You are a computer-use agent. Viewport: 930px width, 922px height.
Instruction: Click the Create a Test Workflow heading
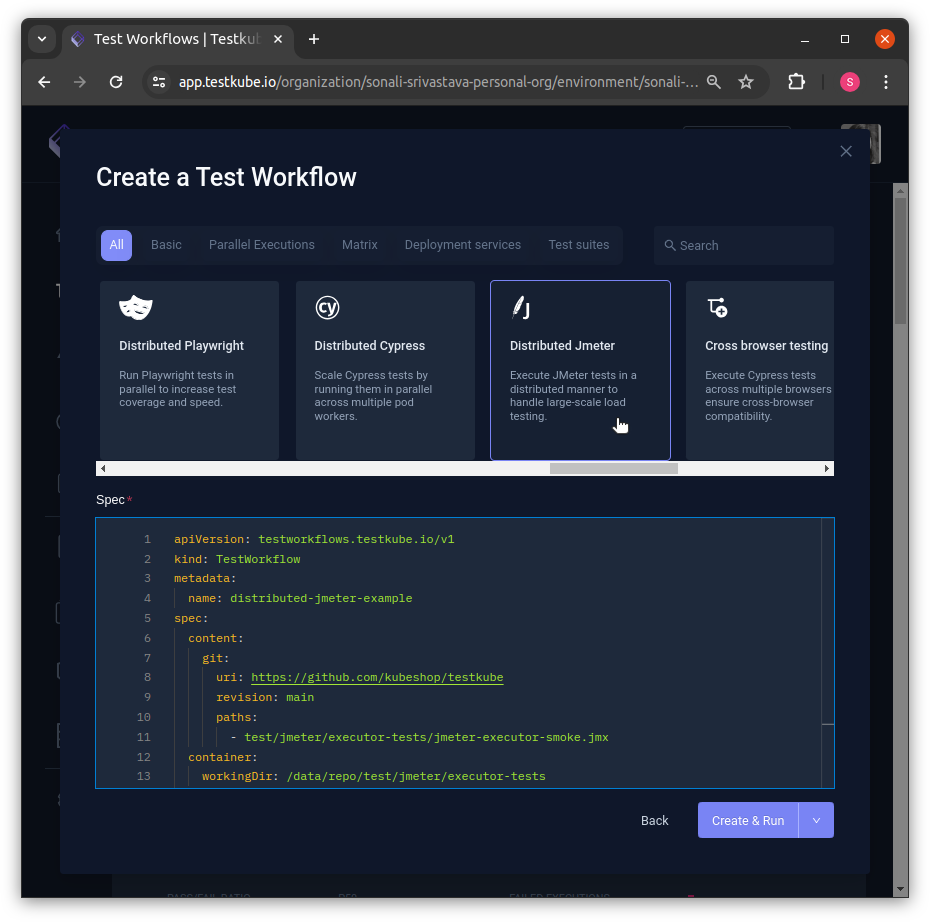[x=226, y=177]
